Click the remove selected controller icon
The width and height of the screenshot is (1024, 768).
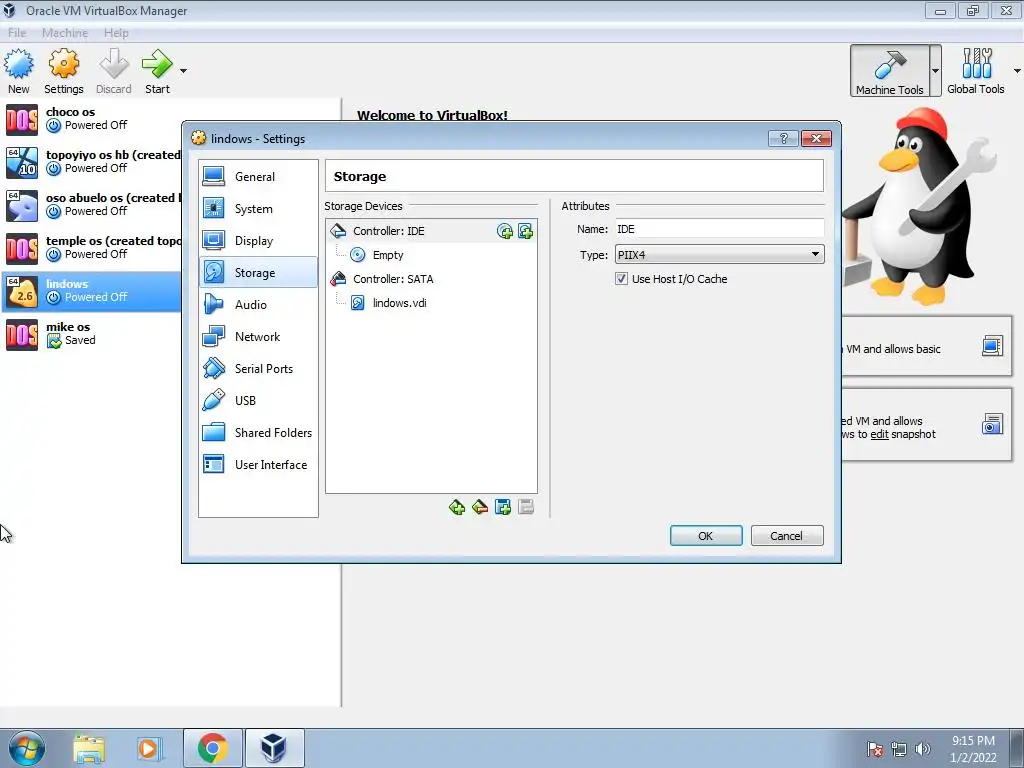(480, 507)
